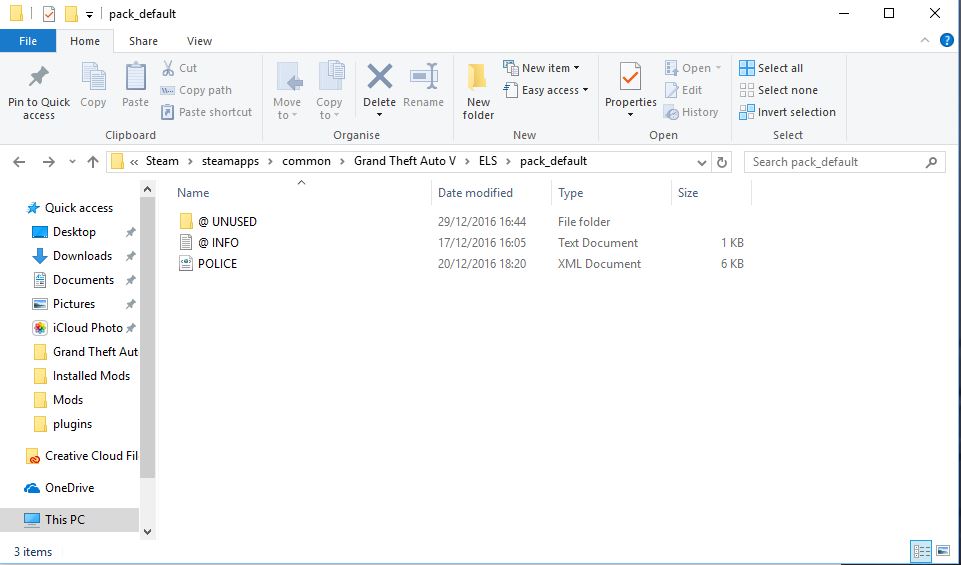Image resolution: width=961 pixels, height=565 pixels.
Task: Click the Edit ribbon command
Action: point(683,90)
